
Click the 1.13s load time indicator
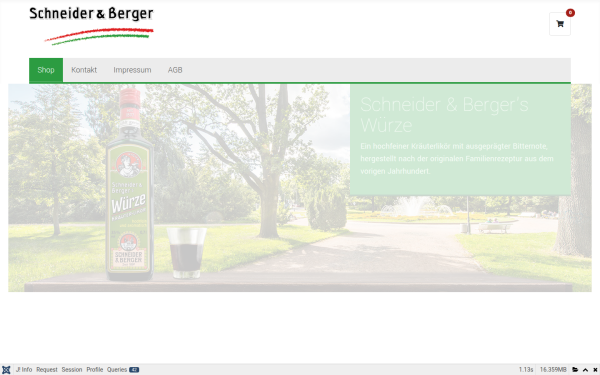click(526, 370)
